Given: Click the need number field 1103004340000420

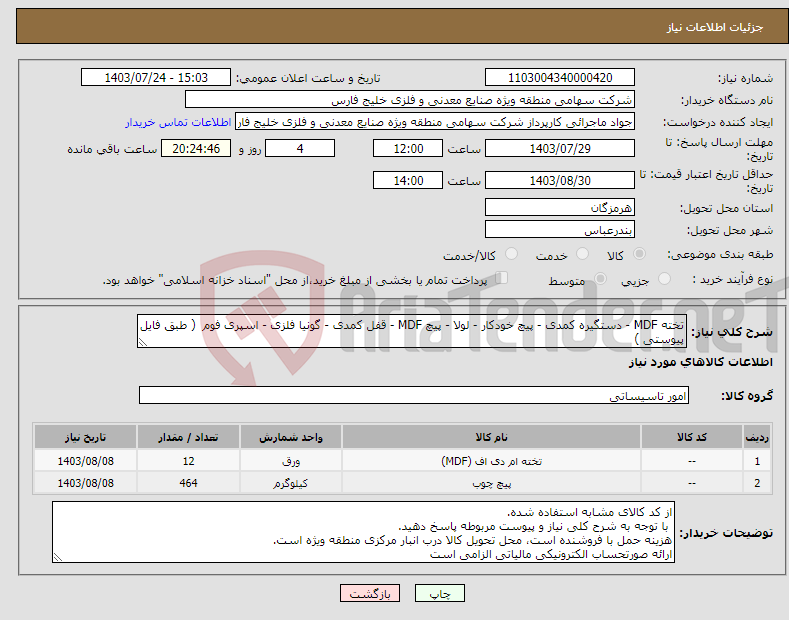Looking at the screenshot, I should (x=560, y=78).
